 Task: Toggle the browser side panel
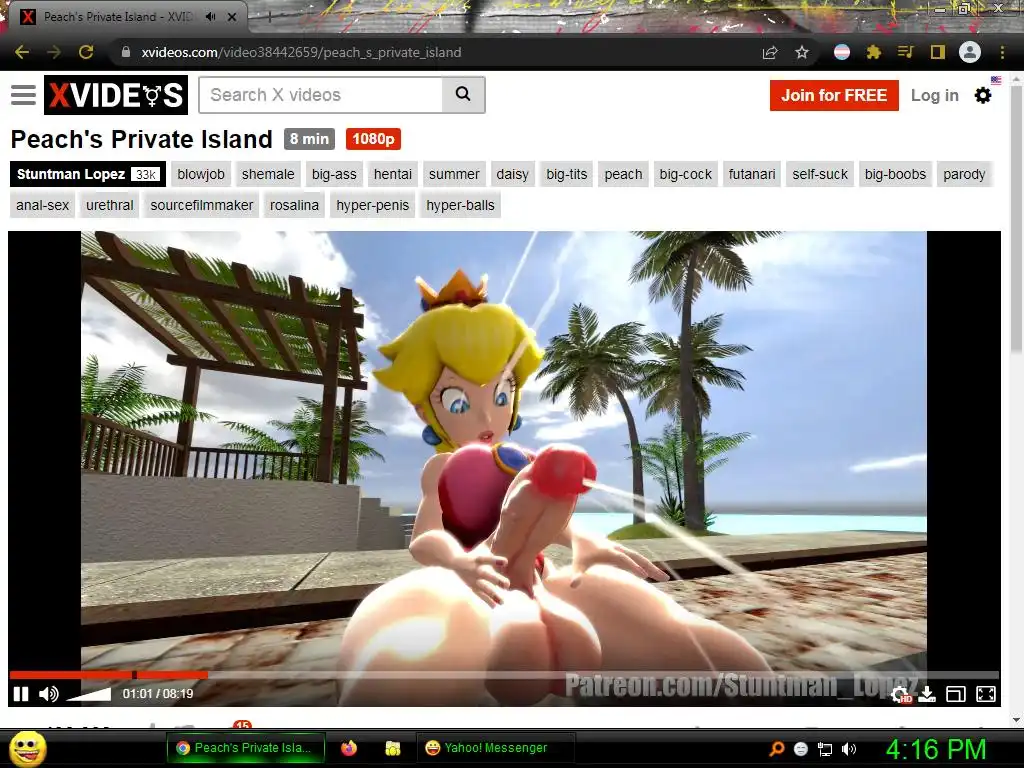pyautogui.click(x=938, y=52)
